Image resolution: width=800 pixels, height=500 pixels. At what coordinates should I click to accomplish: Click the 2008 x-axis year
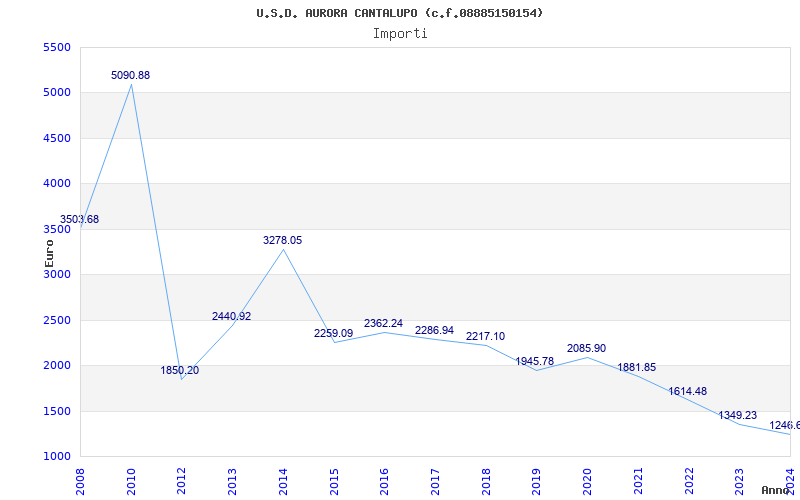(81, 481)
